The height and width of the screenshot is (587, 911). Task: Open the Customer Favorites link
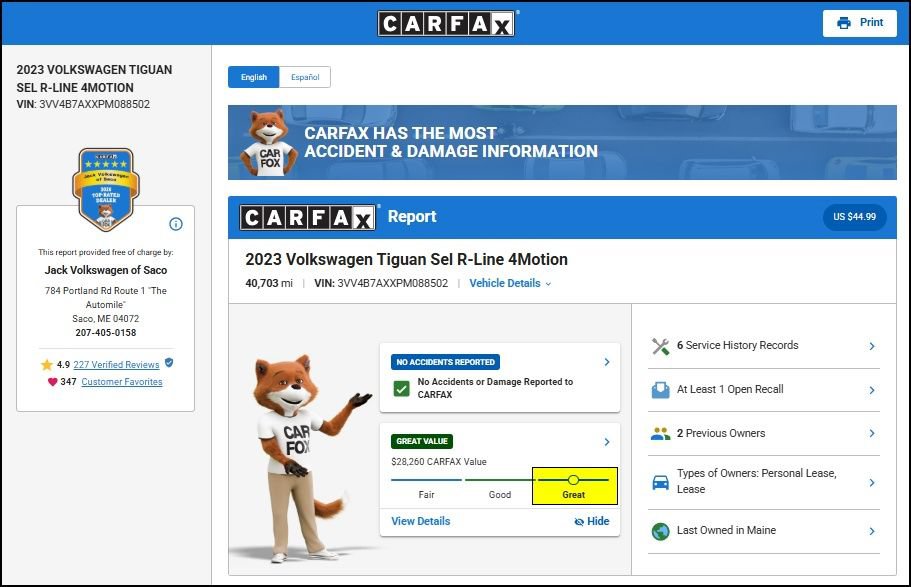[122, 382]
